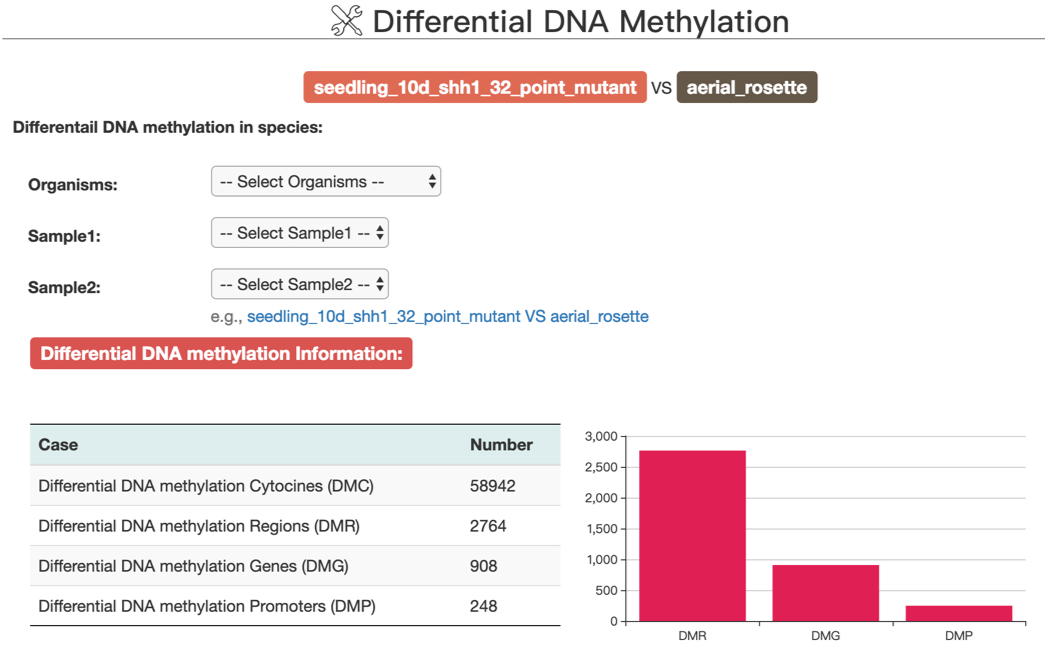The height and width of the screenshot is (647, 1045).
Task: Click the DMR axis label under the chart
Action: click(x=693, y=634)
